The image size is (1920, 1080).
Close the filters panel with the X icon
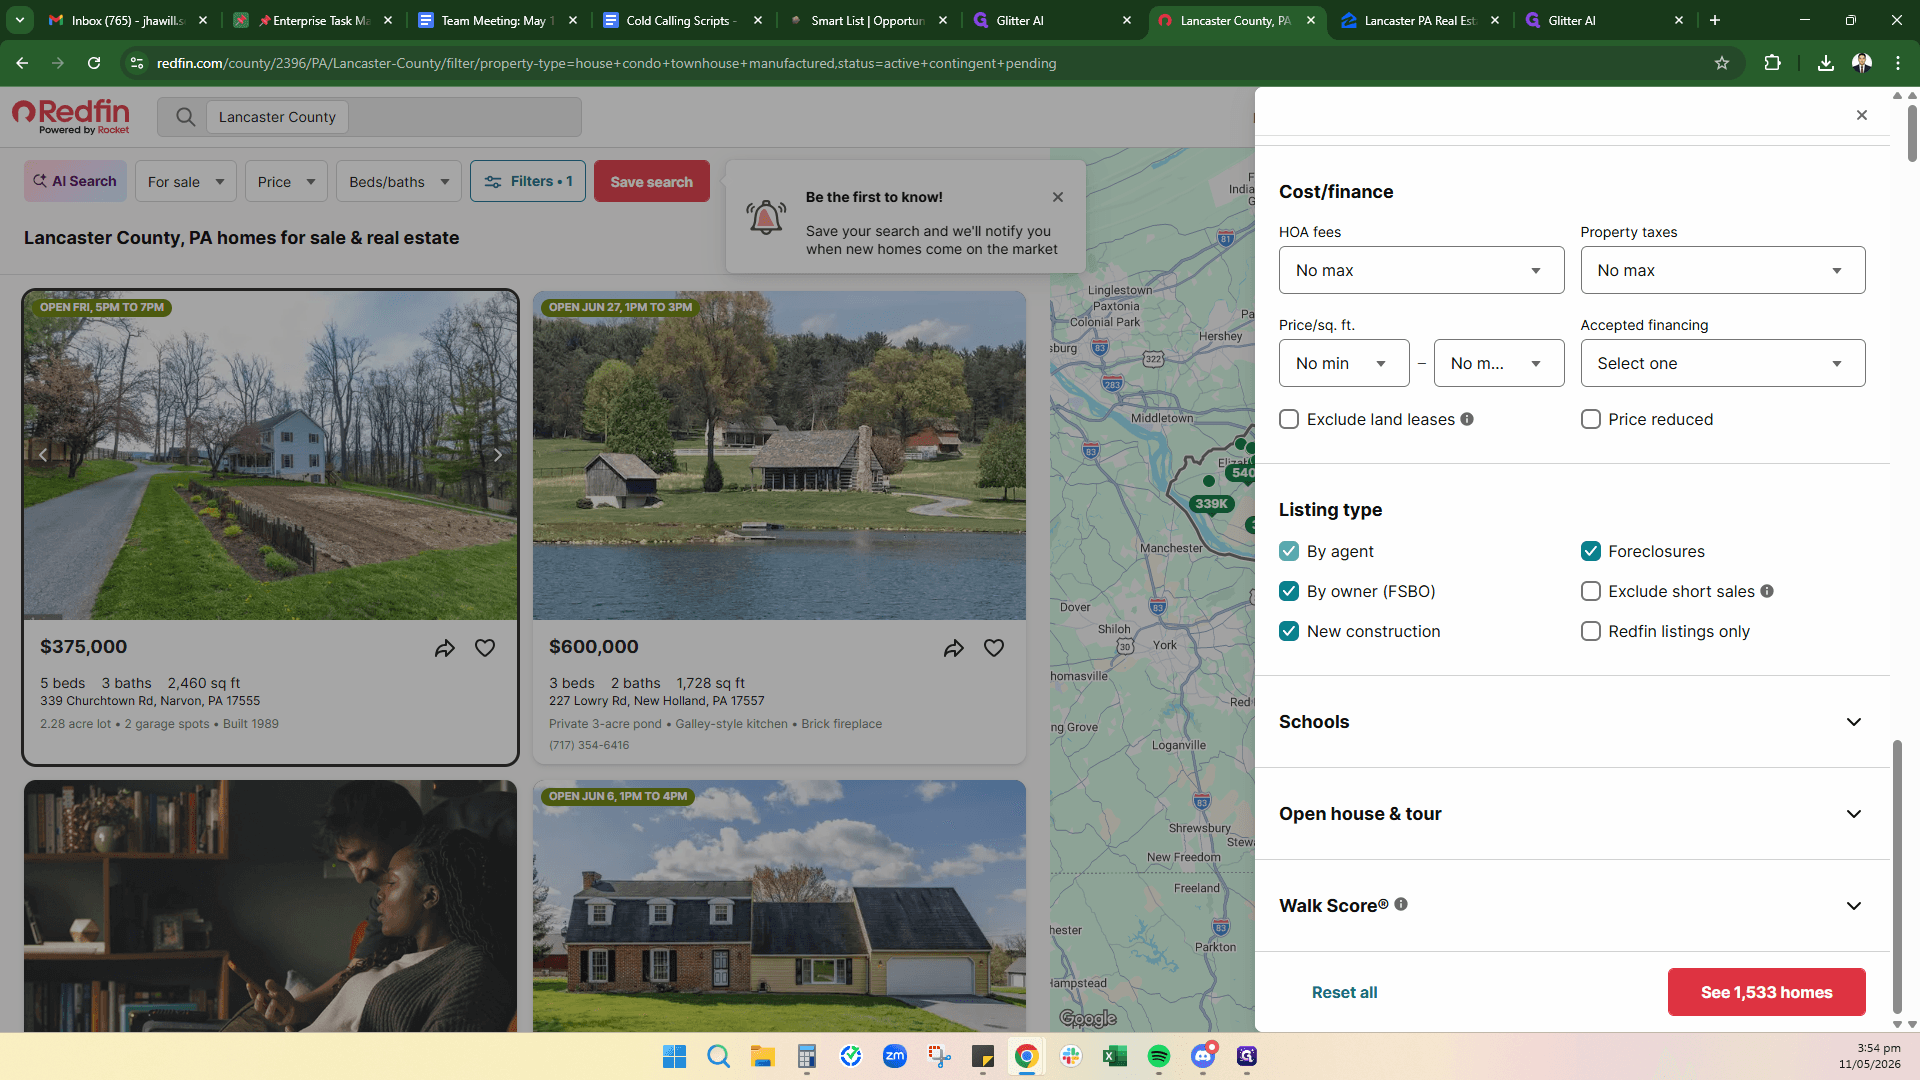(x=1861, y=115)
